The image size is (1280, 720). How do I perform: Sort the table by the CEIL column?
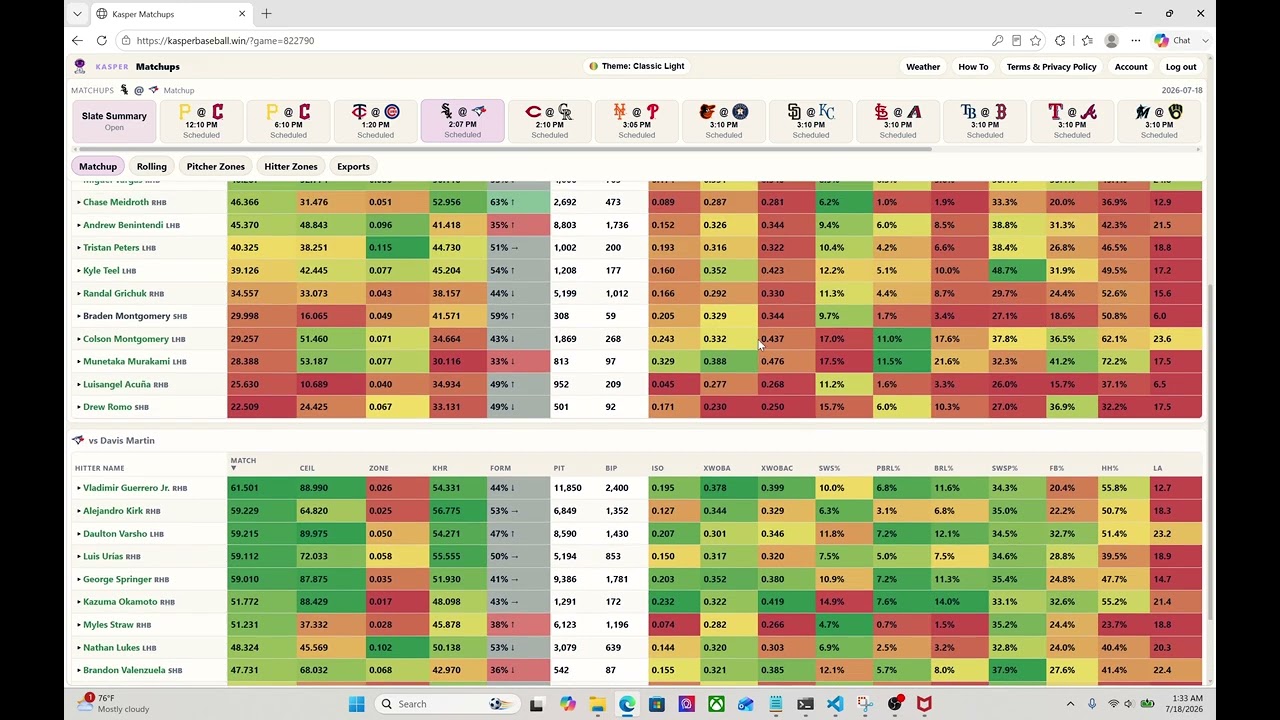pyautogui.click(x=307, y=468)
